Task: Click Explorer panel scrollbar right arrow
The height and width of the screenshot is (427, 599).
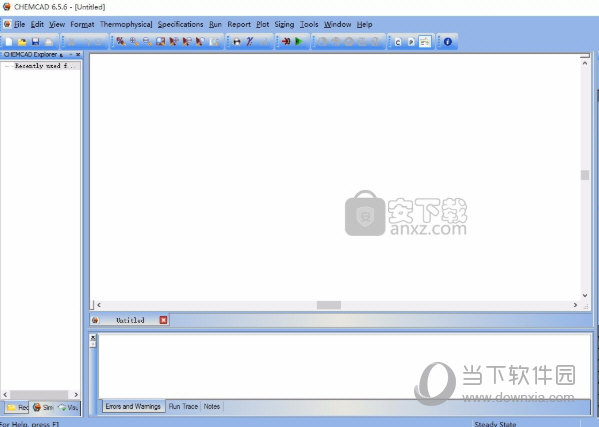Action: point(76,395)
